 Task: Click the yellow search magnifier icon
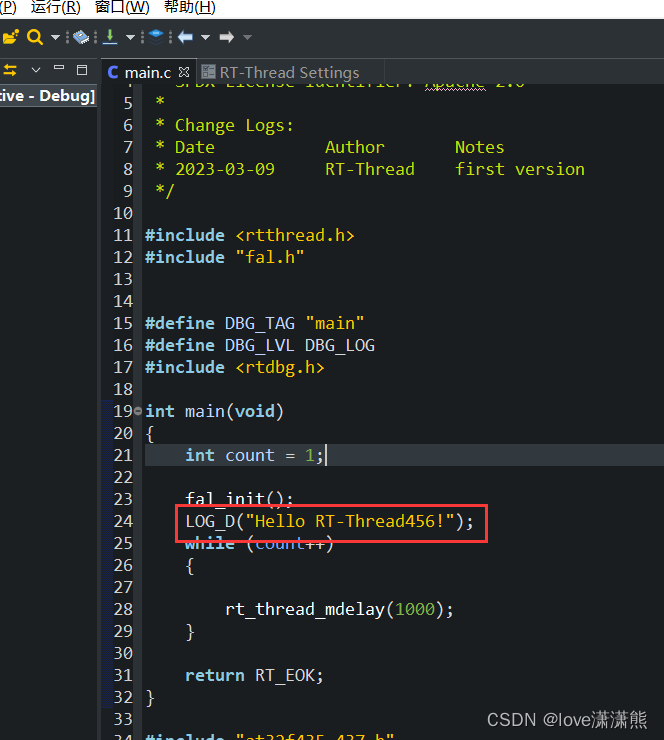click(x=34, y=37)
